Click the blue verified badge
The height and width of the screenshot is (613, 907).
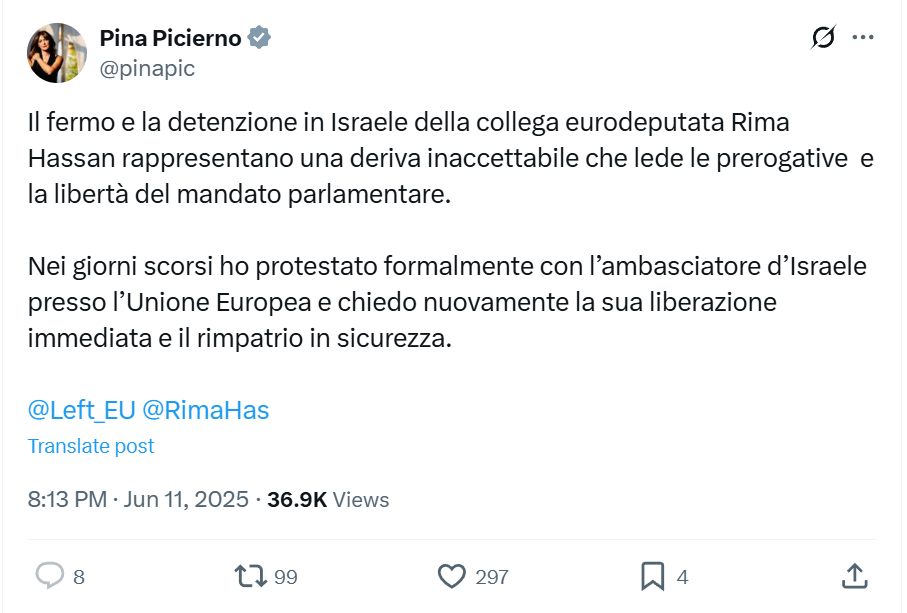[260, 39]
